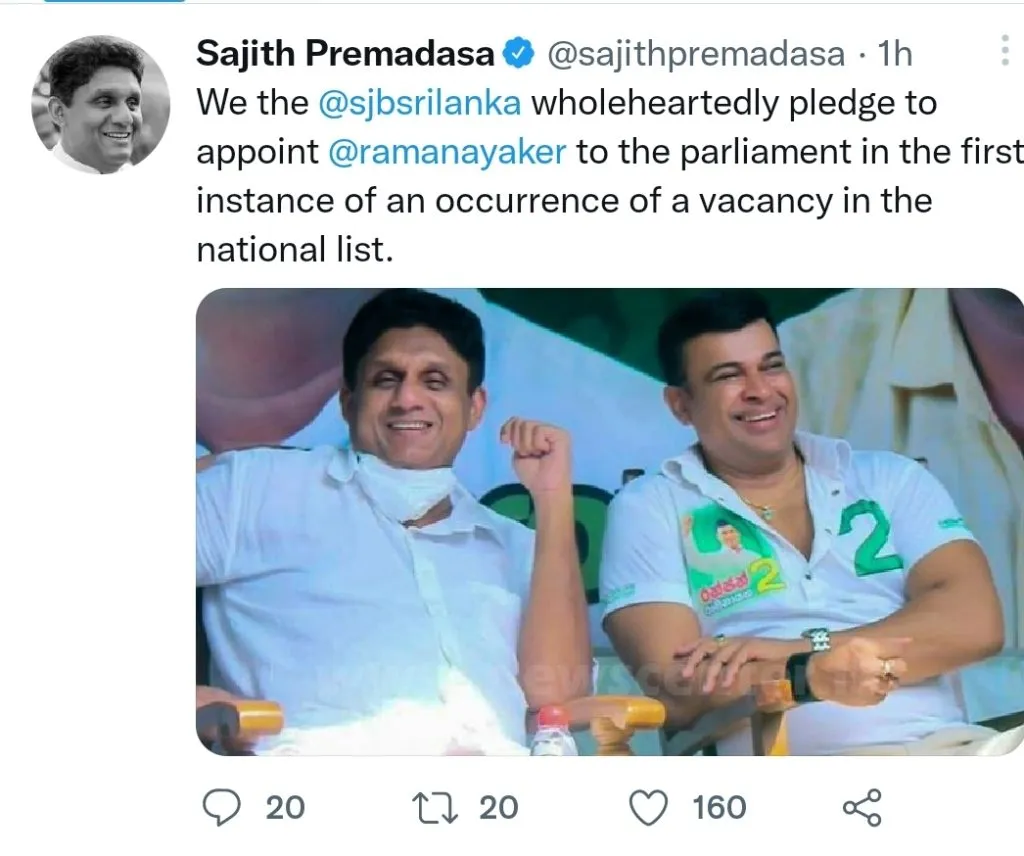Click the word parliament in the tweet

point(765,152)
